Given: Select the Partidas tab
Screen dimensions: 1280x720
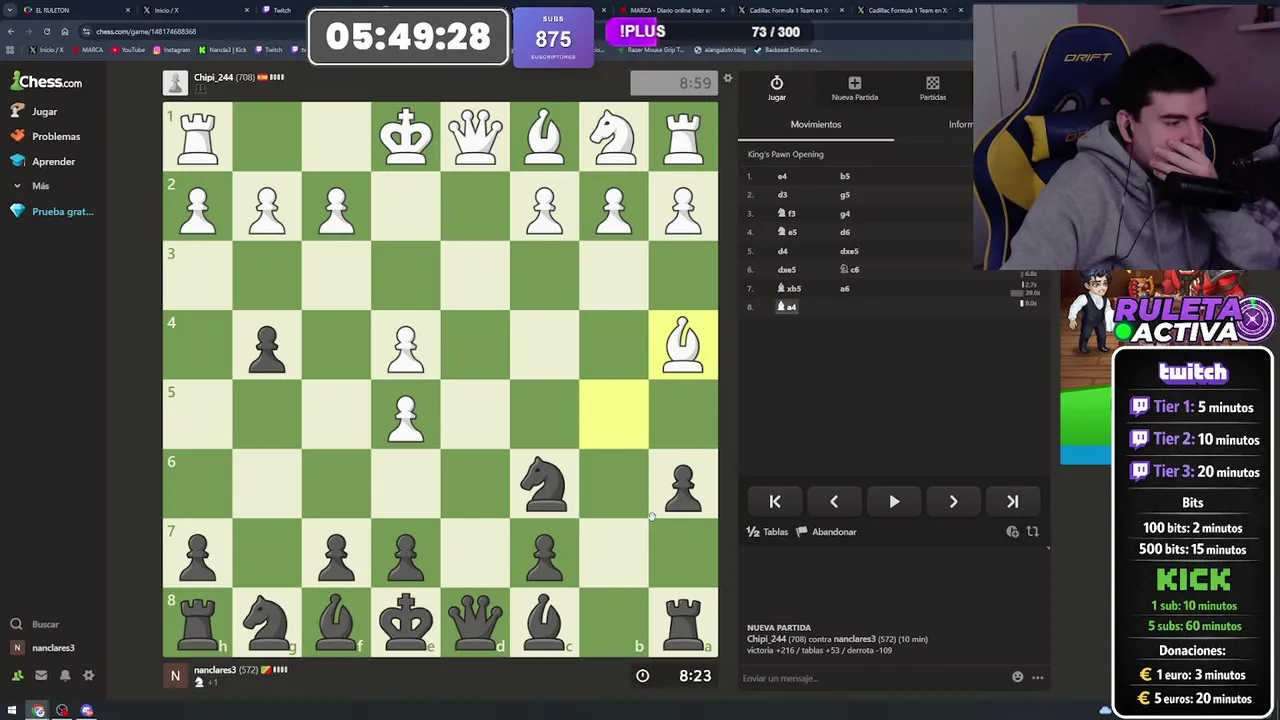Looking at the screenshot, I should point(933,88).
